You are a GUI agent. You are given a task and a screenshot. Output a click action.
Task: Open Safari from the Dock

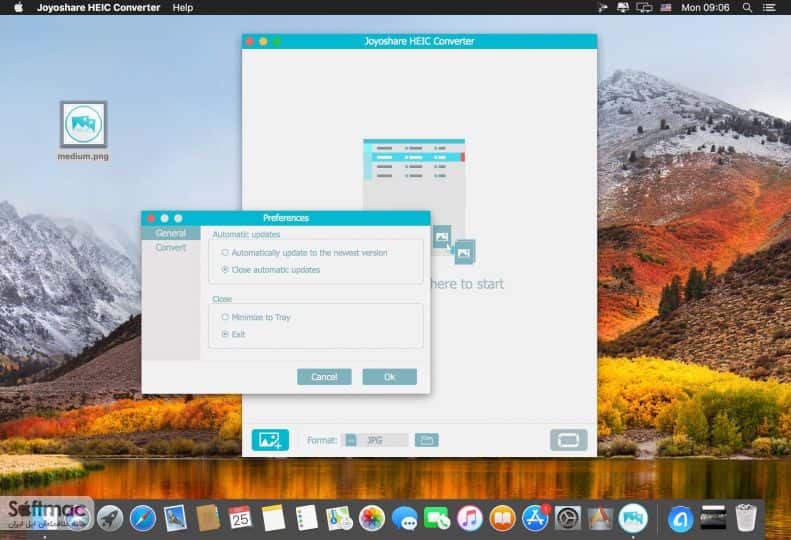pos(143,518)
